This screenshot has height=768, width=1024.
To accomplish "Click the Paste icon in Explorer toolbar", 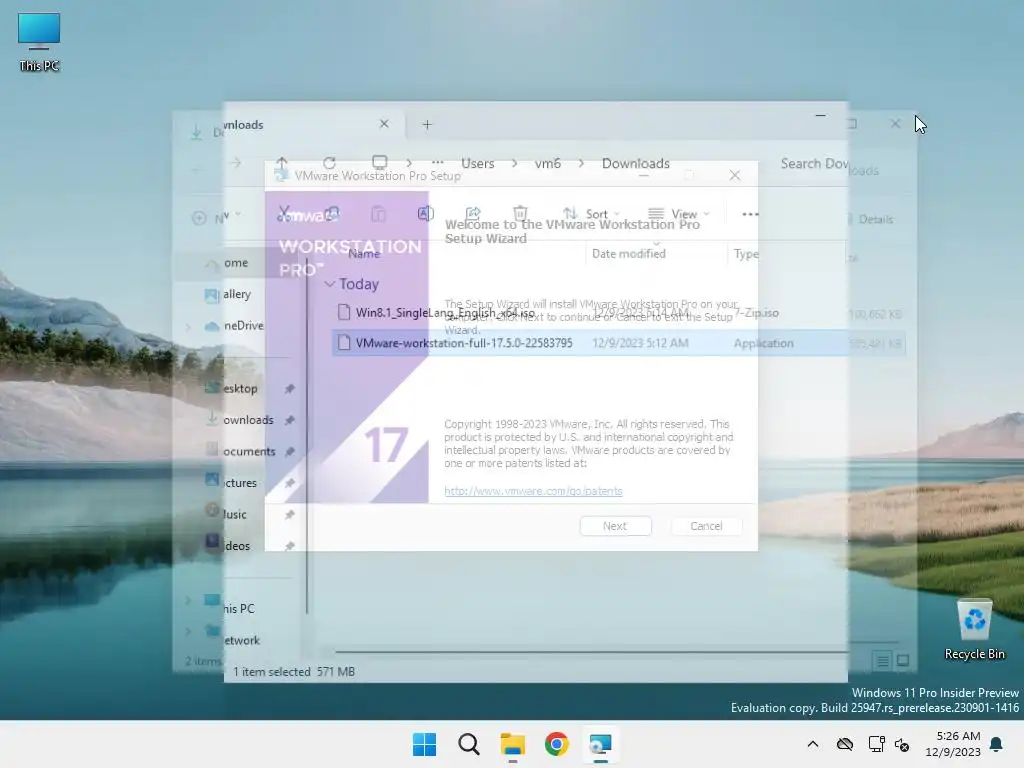I will 378,214.
